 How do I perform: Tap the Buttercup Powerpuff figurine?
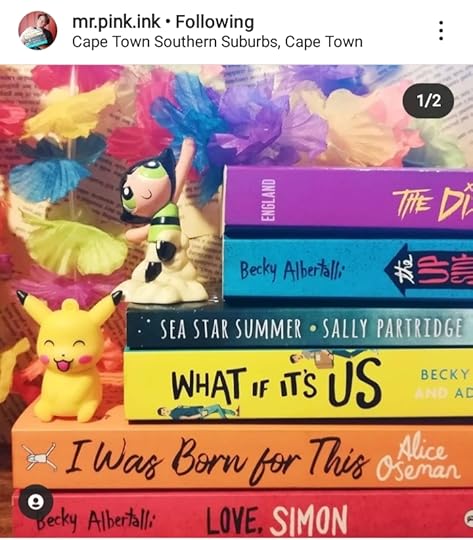click(158, 227)
